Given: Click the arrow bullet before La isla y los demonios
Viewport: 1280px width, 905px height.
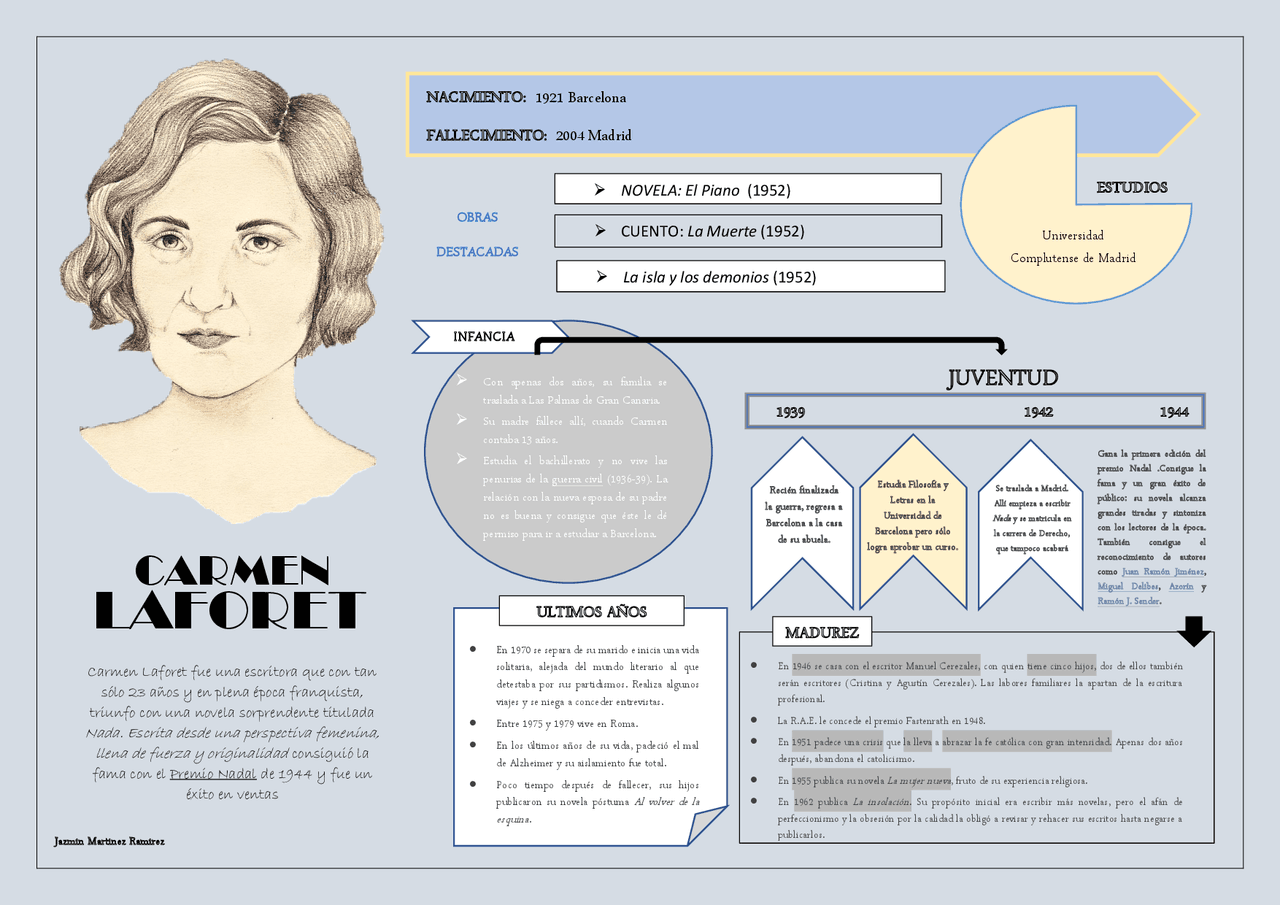Looking at the screenshot, I should point(601,277).
